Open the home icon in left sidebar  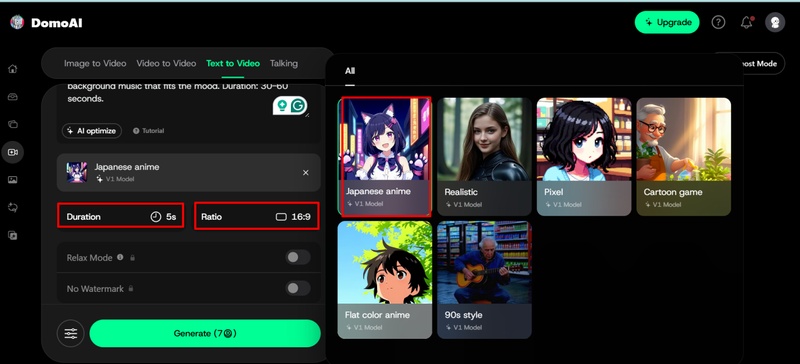pyautogui.click(x=13, y=69)
